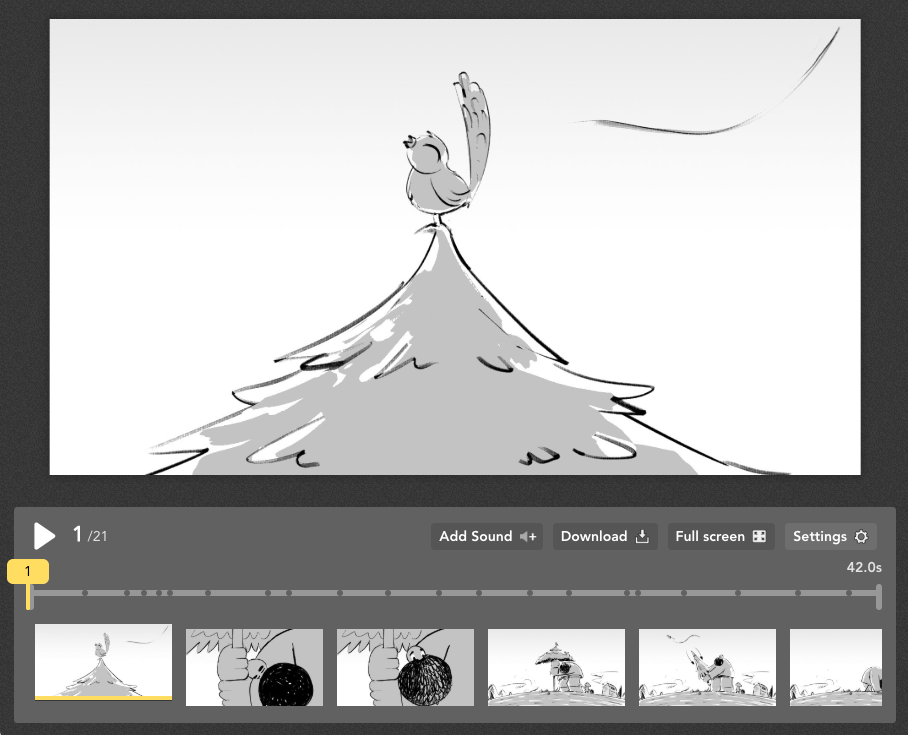
Task: Click Download to export the animatic
Action: click(x=605, y=536)
